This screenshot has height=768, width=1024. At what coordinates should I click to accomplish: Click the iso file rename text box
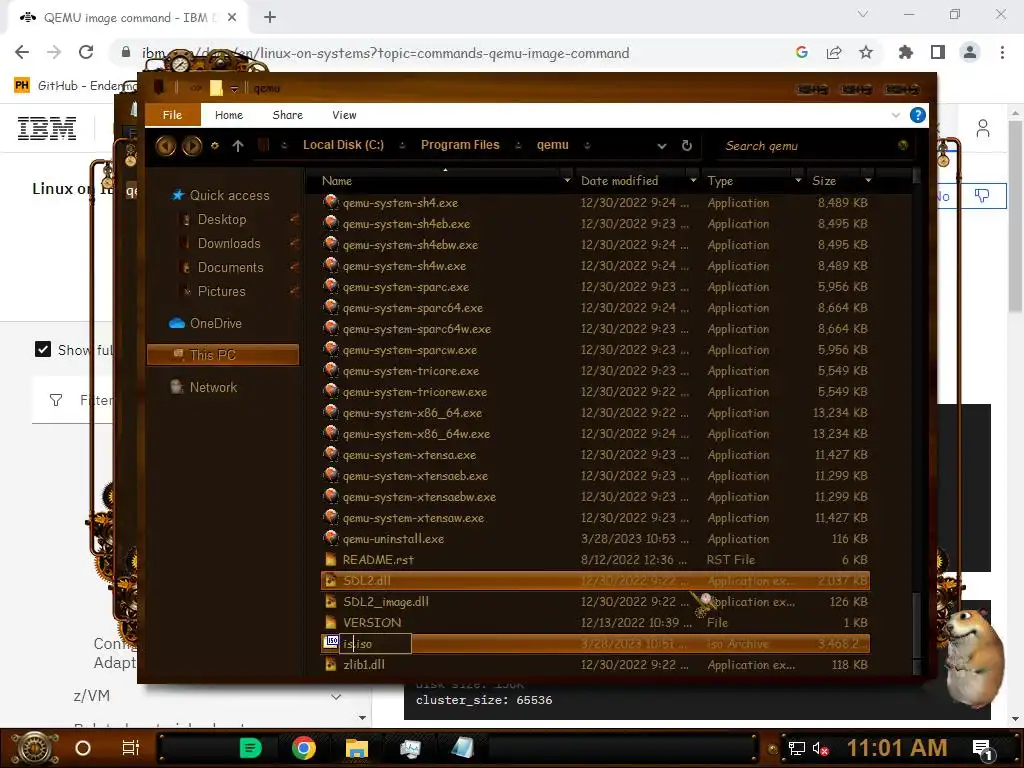tap(376, 643)
